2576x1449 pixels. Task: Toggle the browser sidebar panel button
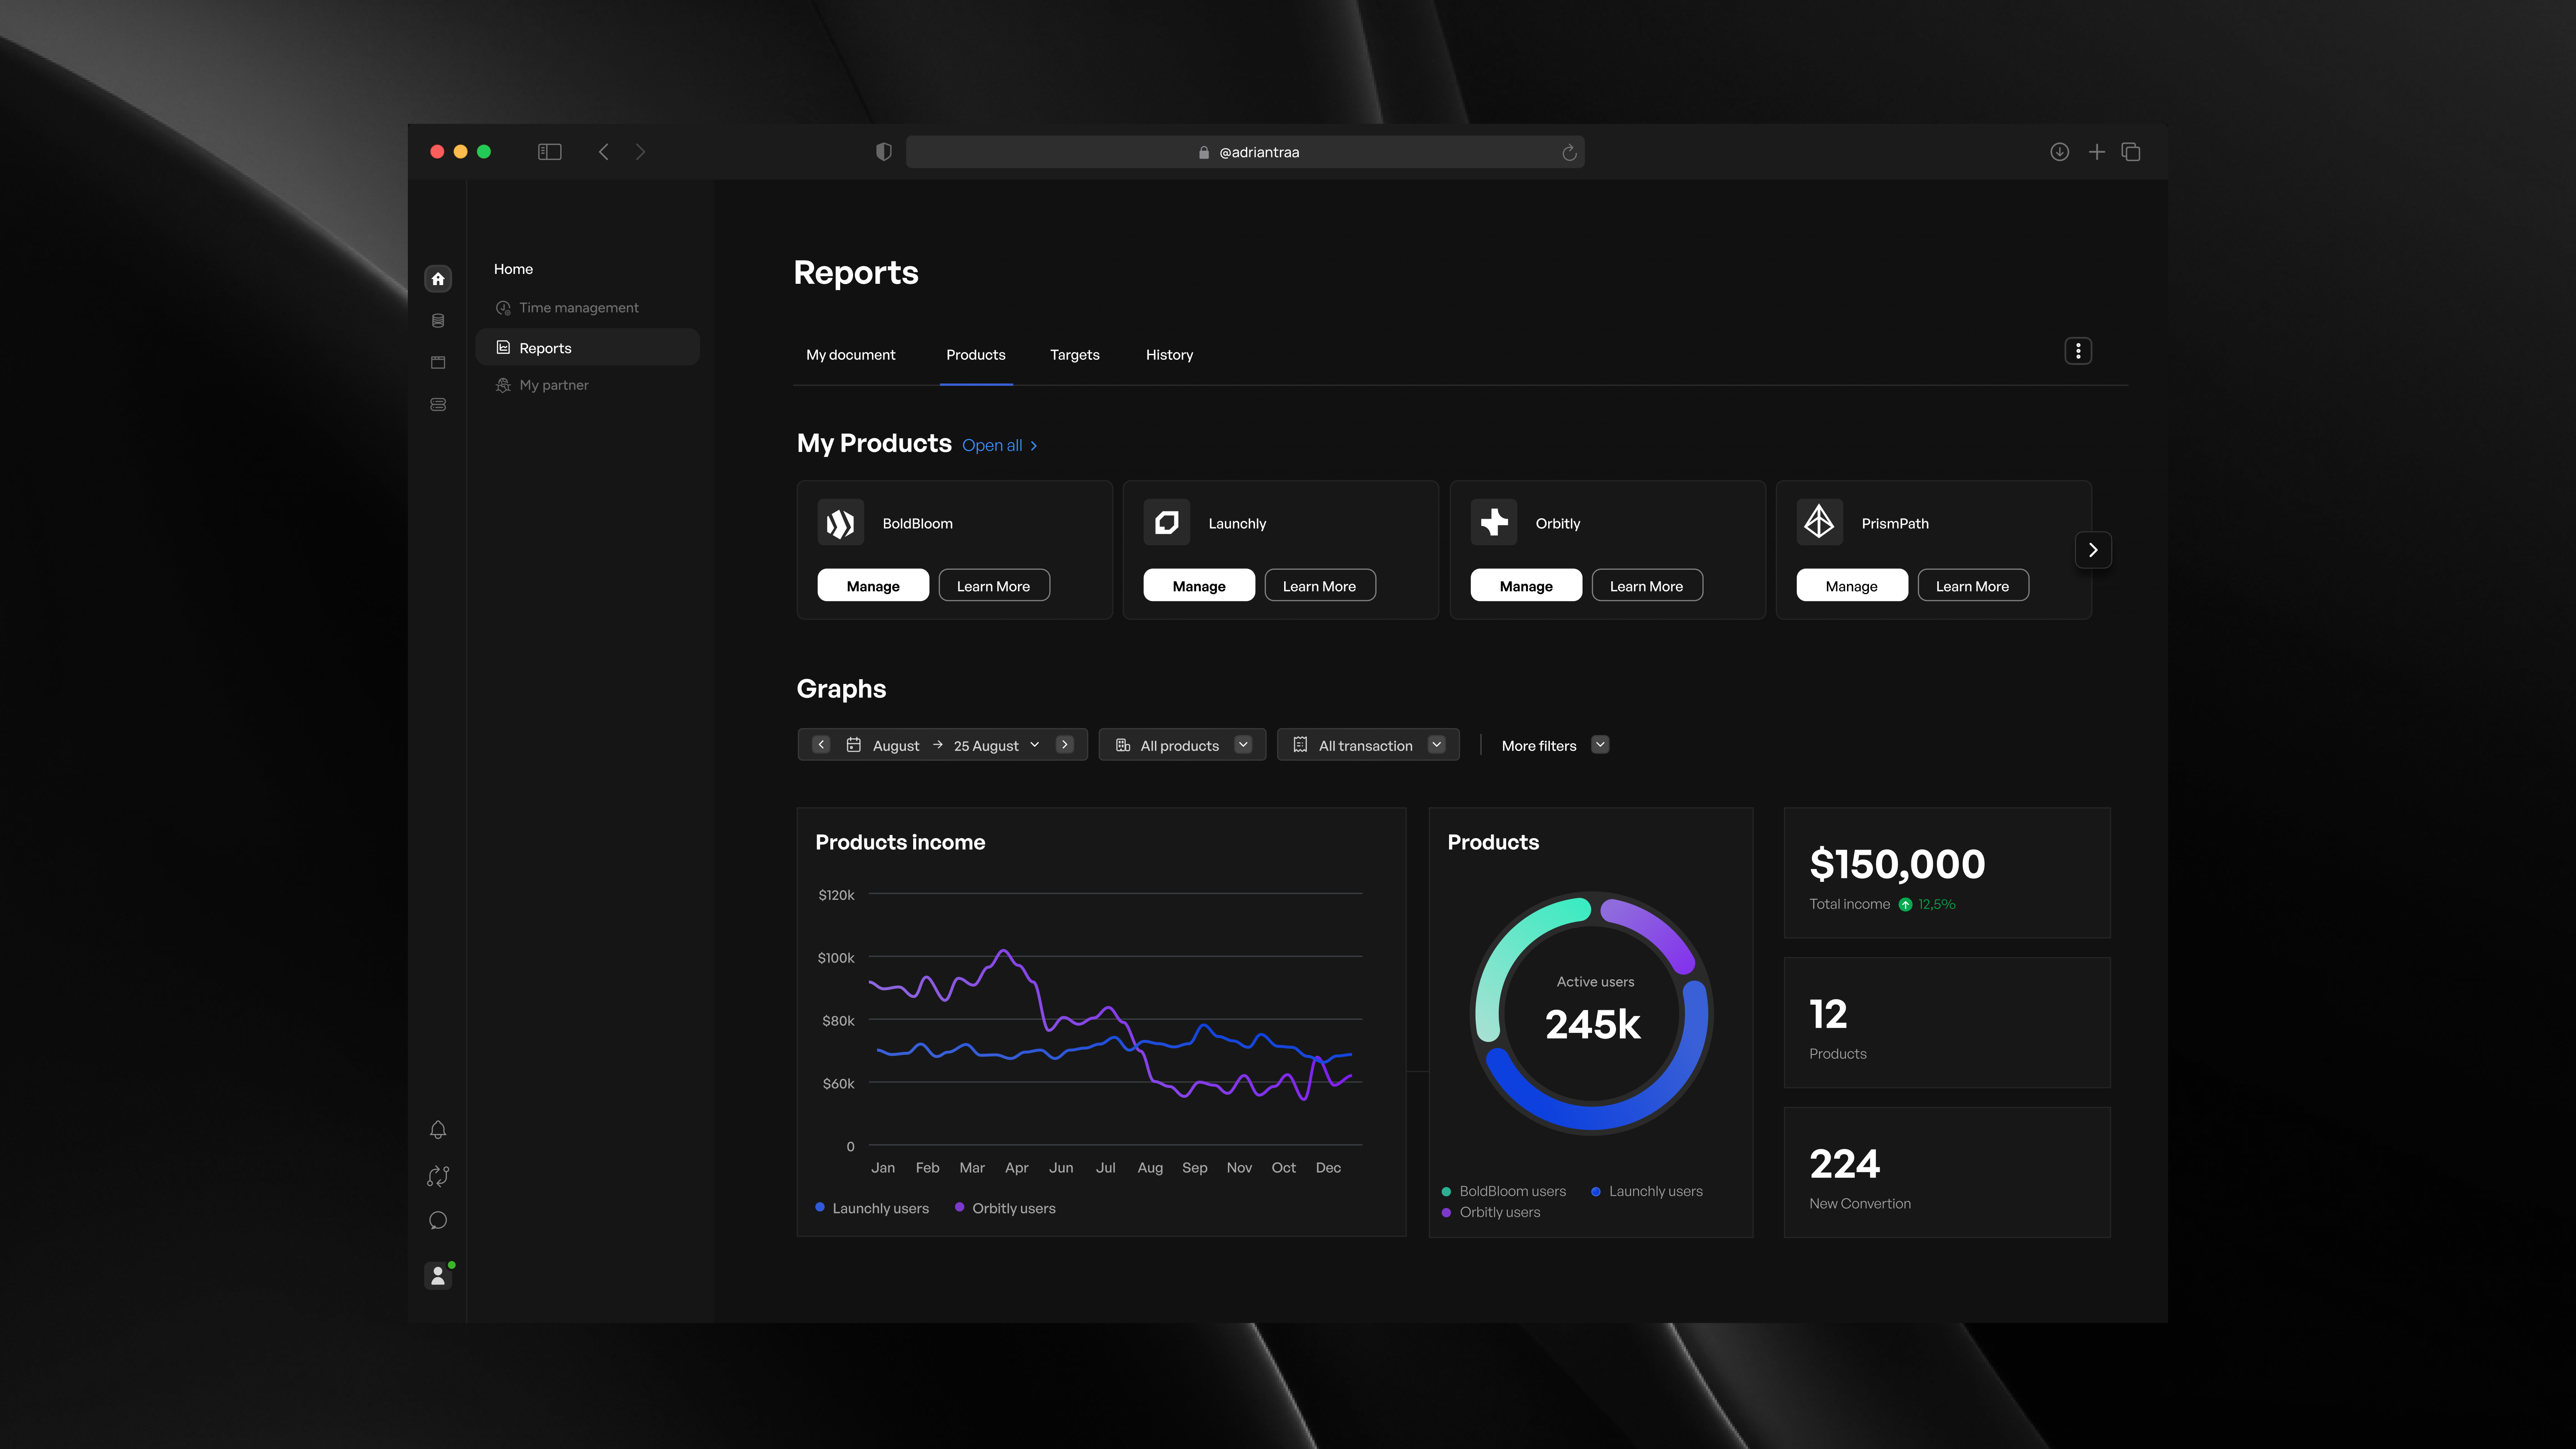tap(550, 152)
